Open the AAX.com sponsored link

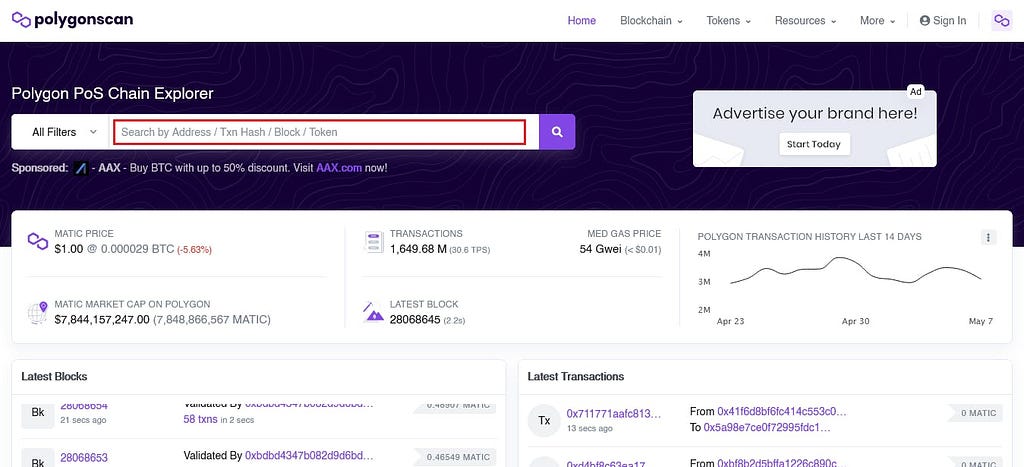click(x=338, y=168)
